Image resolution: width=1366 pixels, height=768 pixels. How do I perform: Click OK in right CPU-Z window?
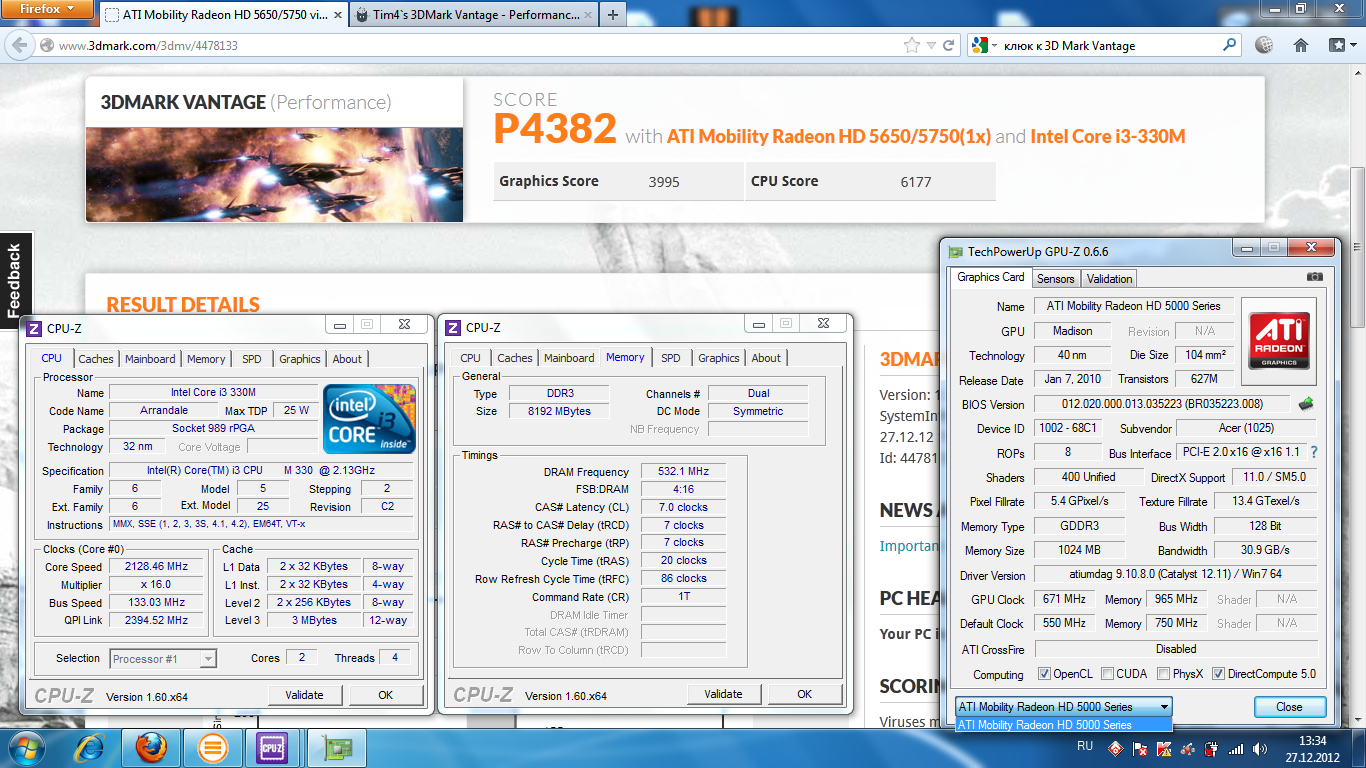click(805, 694)
